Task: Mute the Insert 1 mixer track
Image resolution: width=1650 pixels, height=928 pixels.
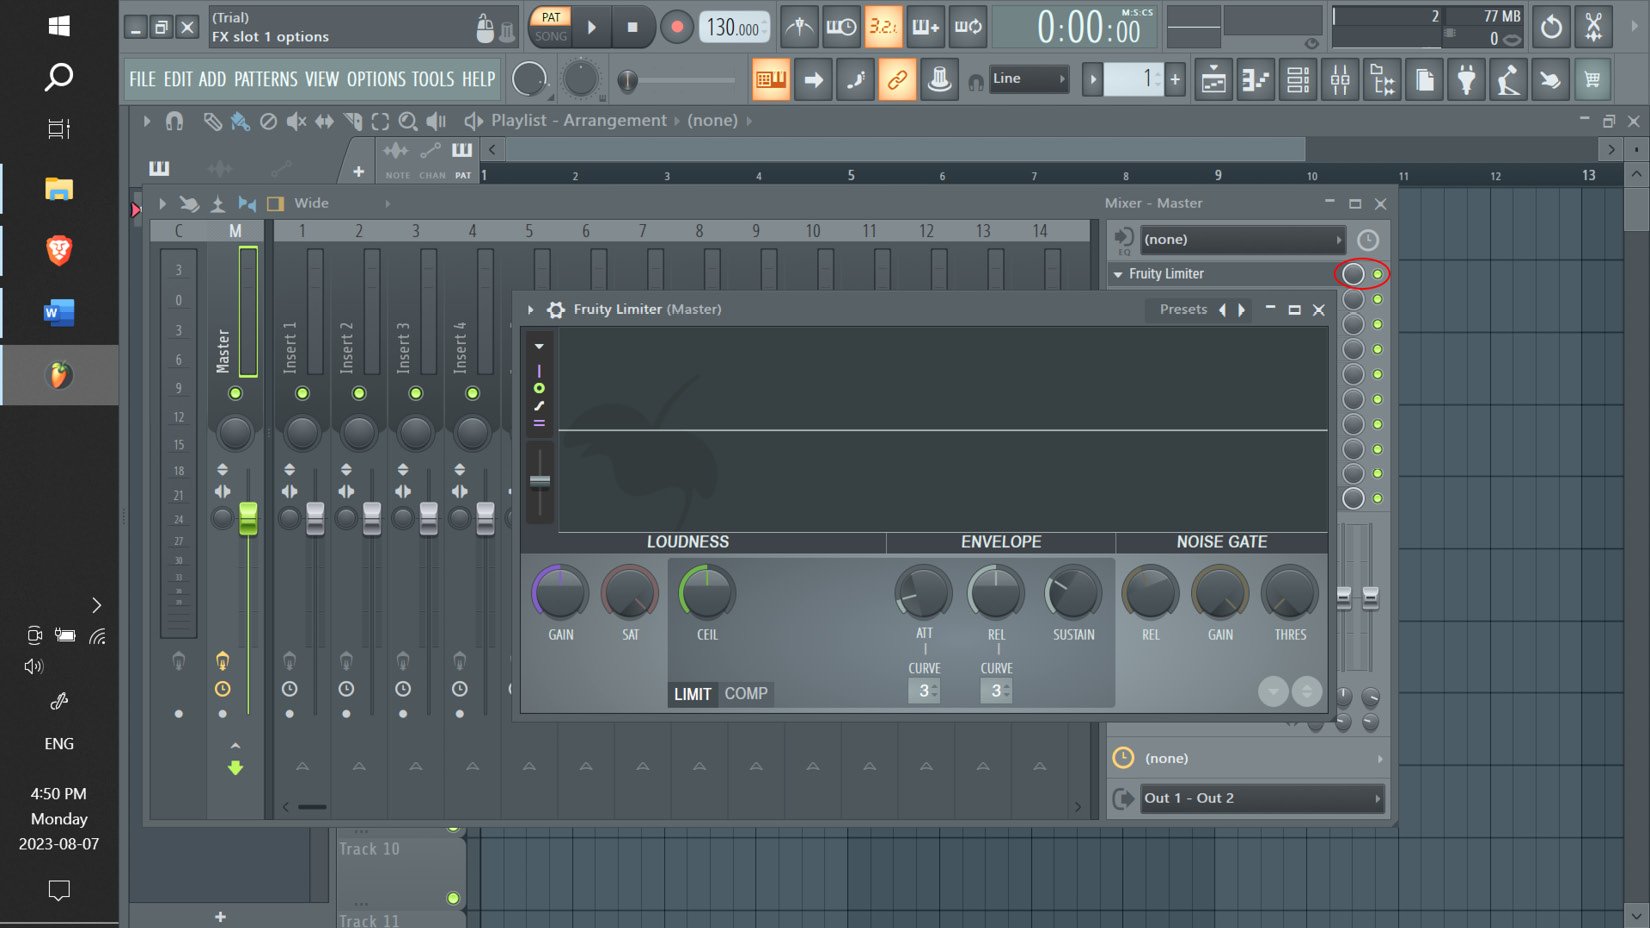Action: [x=302, y=393]
